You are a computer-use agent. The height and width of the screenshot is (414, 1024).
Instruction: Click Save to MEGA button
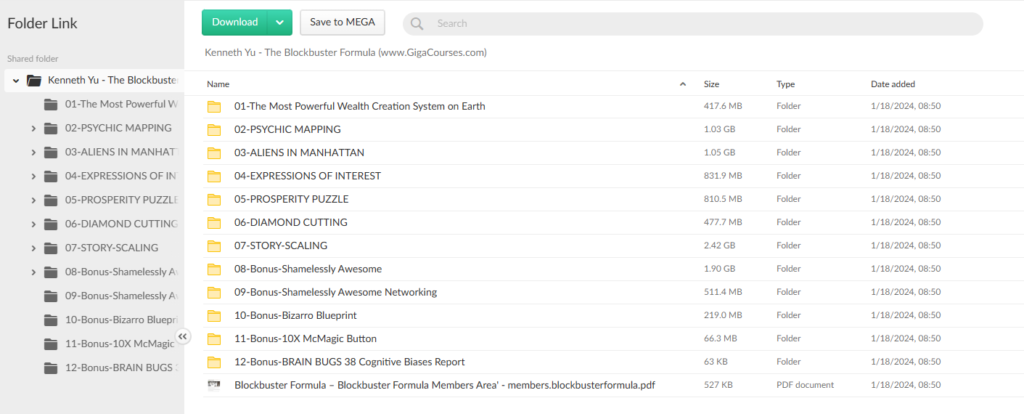(342, 22)
